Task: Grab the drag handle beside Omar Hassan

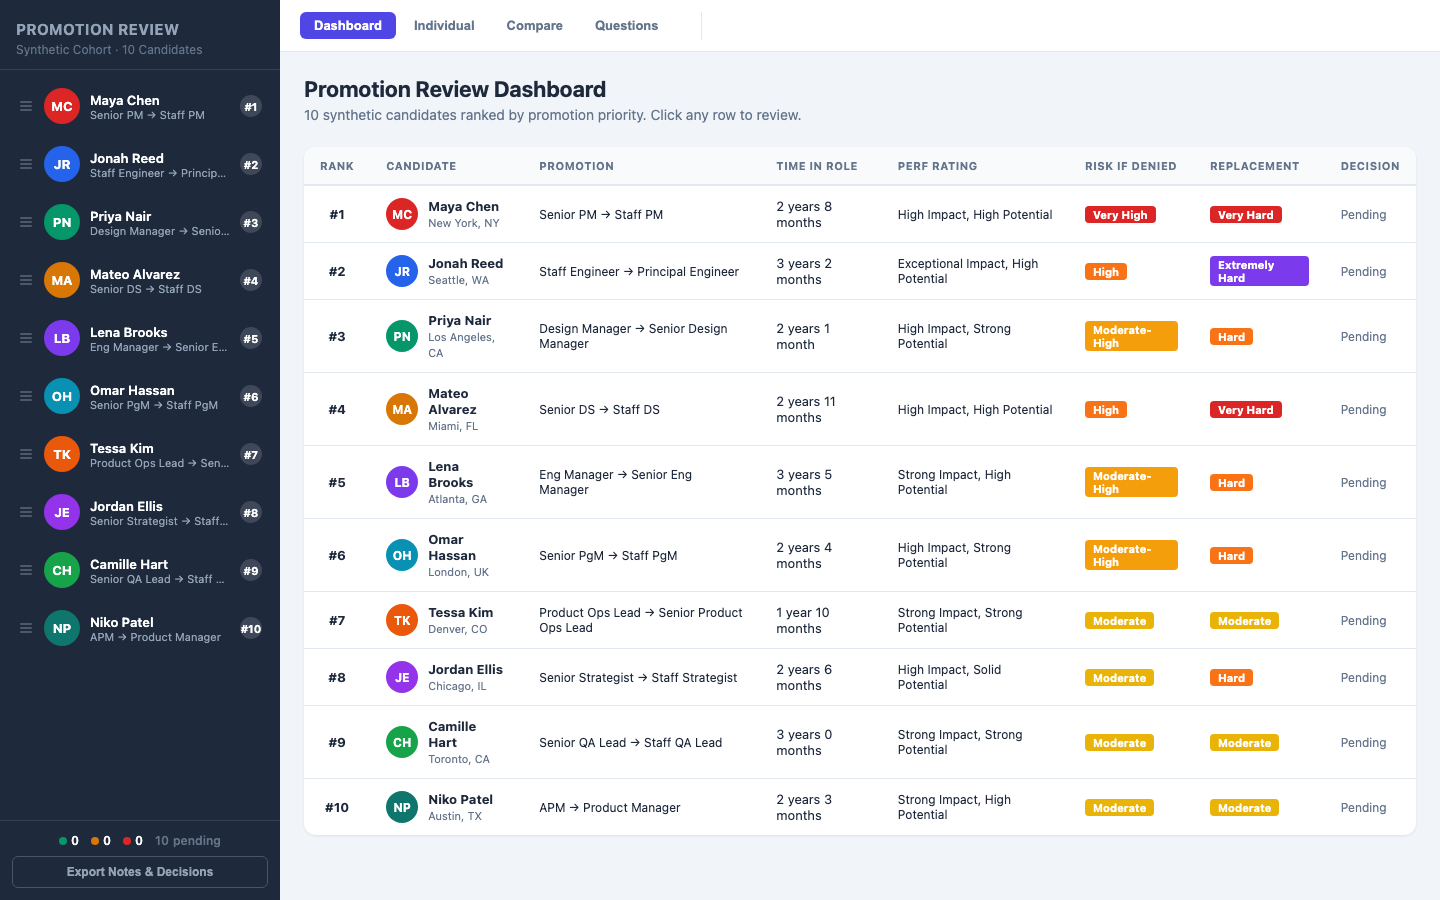Action: tap(26, 396)
